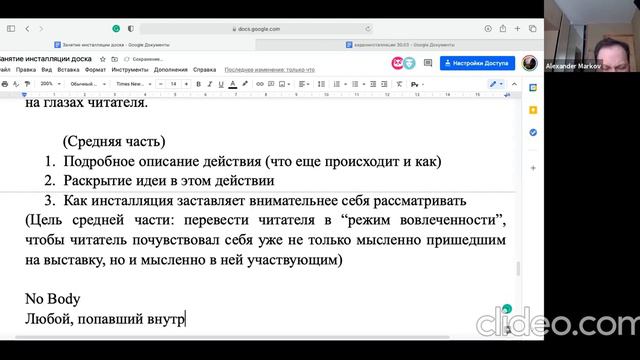
Task: Open the Последнее изменение link
Action: pyautogui.click(x=269, y=70)
